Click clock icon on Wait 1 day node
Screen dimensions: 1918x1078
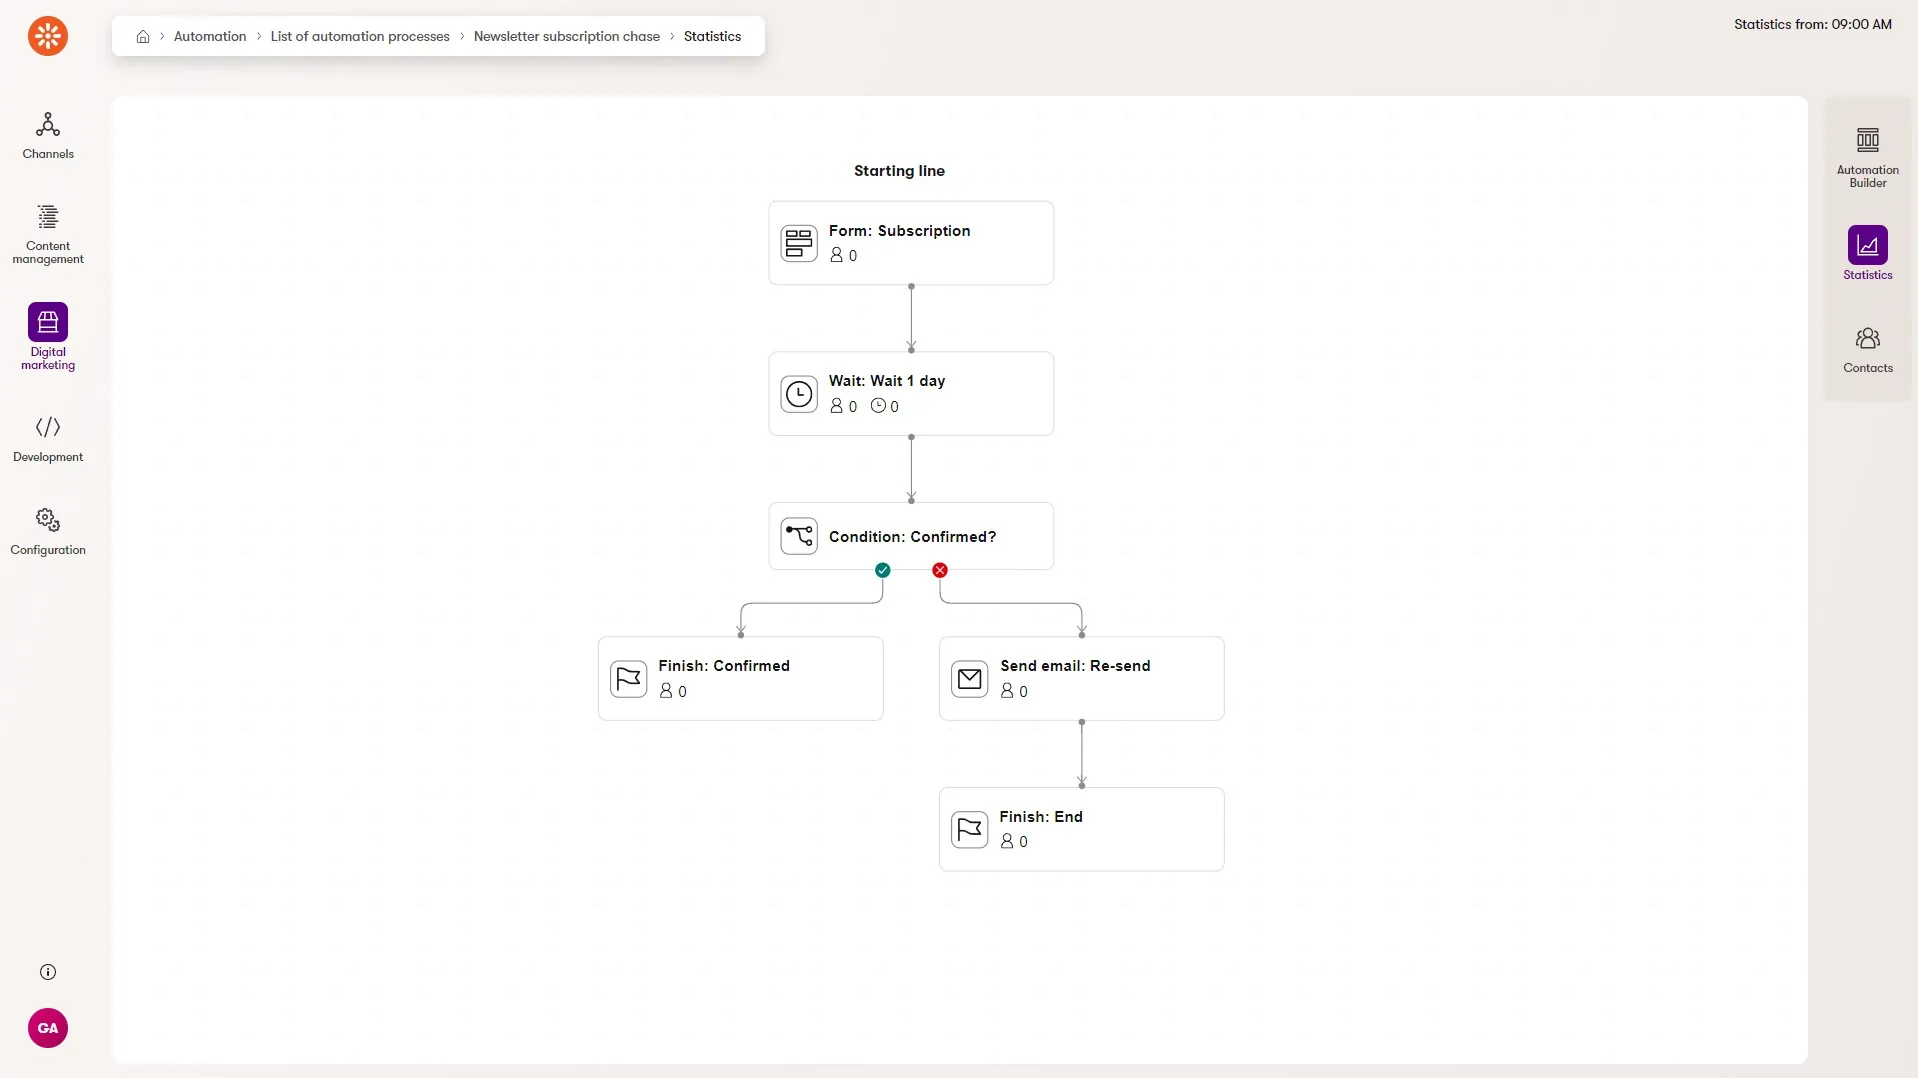[799, 394]
